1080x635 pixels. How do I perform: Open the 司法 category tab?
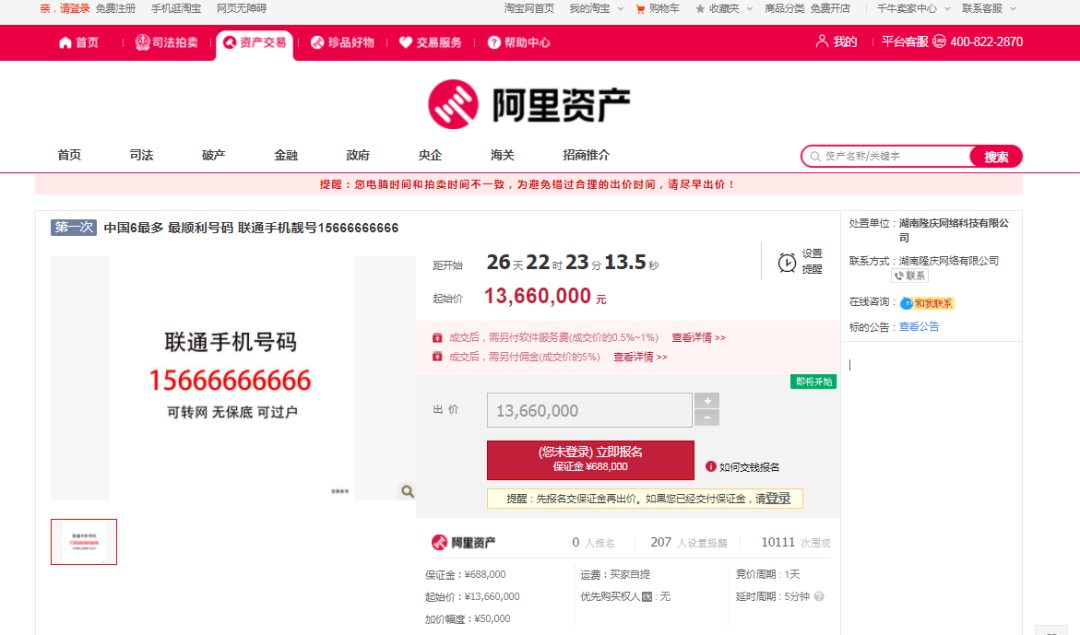click(141, 155)
